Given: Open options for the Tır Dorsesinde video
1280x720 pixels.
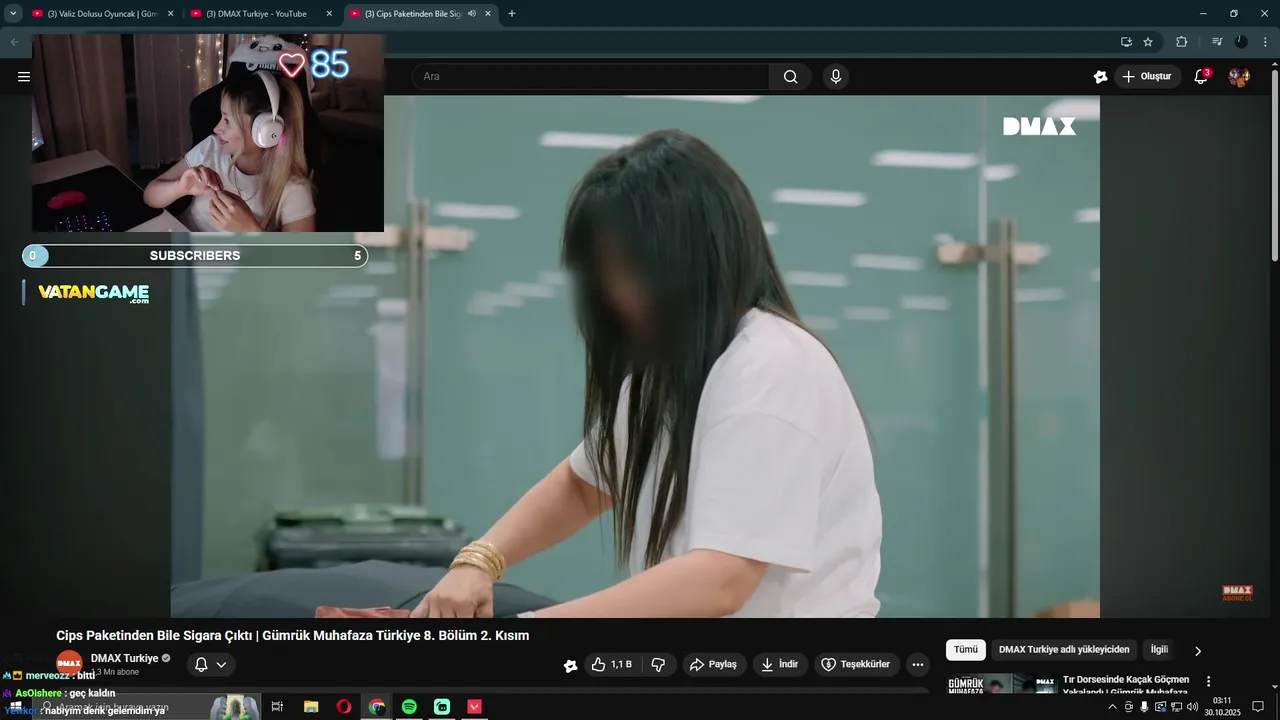Looking at the screenshot, I should click(x=1208, y=681).
